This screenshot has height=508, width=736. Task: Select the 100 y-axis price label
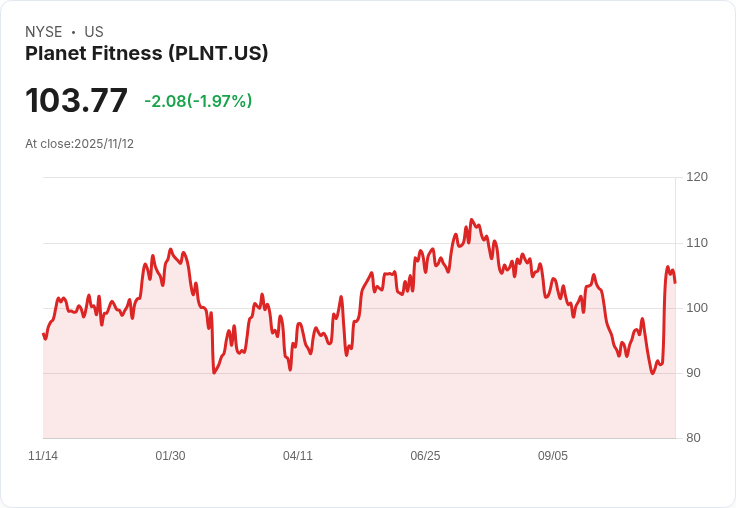pos(697,308)
